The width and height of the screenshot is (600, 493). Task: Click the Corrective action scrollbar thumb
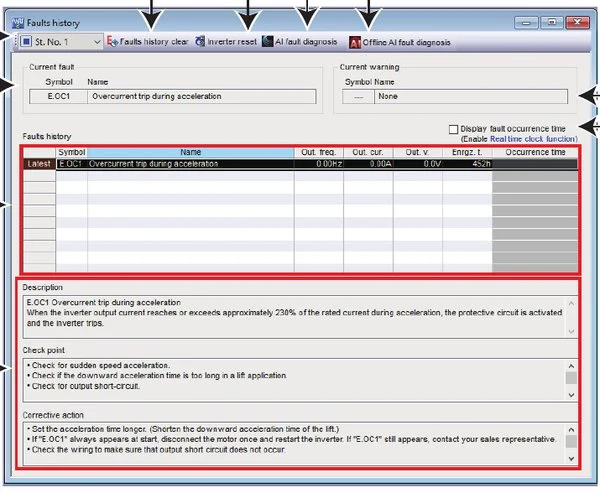pyautogui.click(x=571, y=441)
